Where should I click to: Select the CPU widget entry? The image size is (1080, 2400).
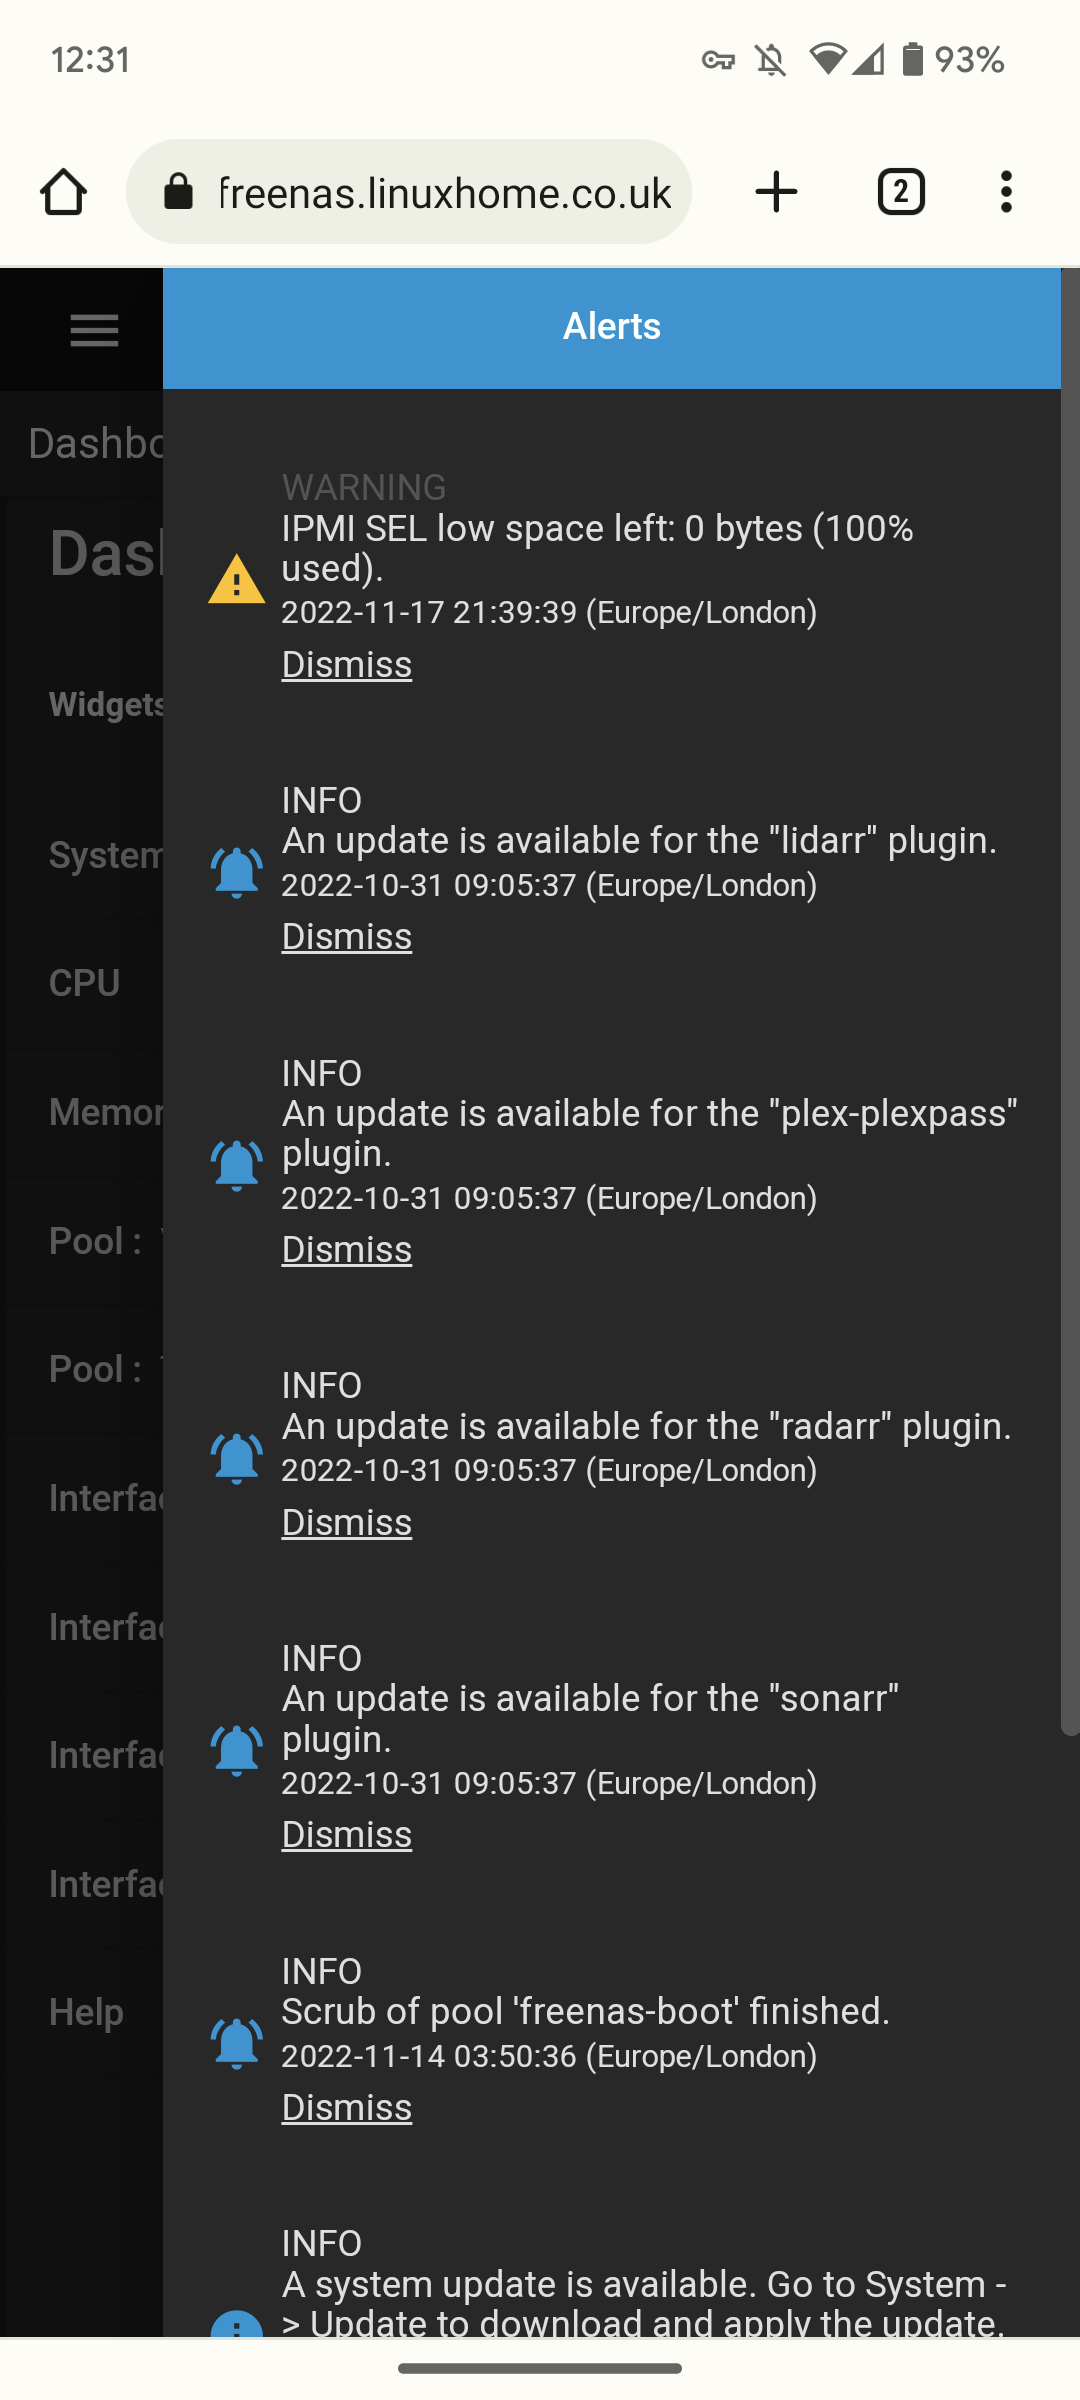tap(85, 983)
